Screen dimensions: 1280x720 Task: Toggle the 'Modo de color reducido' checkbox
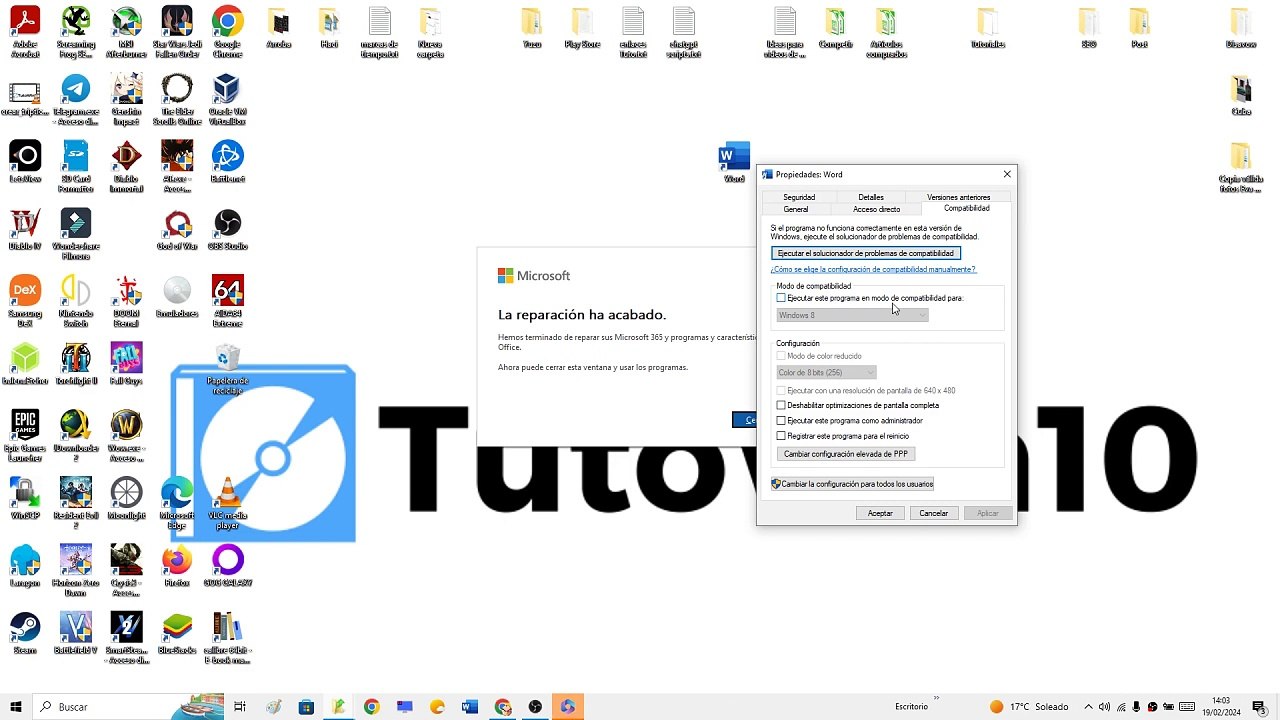pos(781,356)
